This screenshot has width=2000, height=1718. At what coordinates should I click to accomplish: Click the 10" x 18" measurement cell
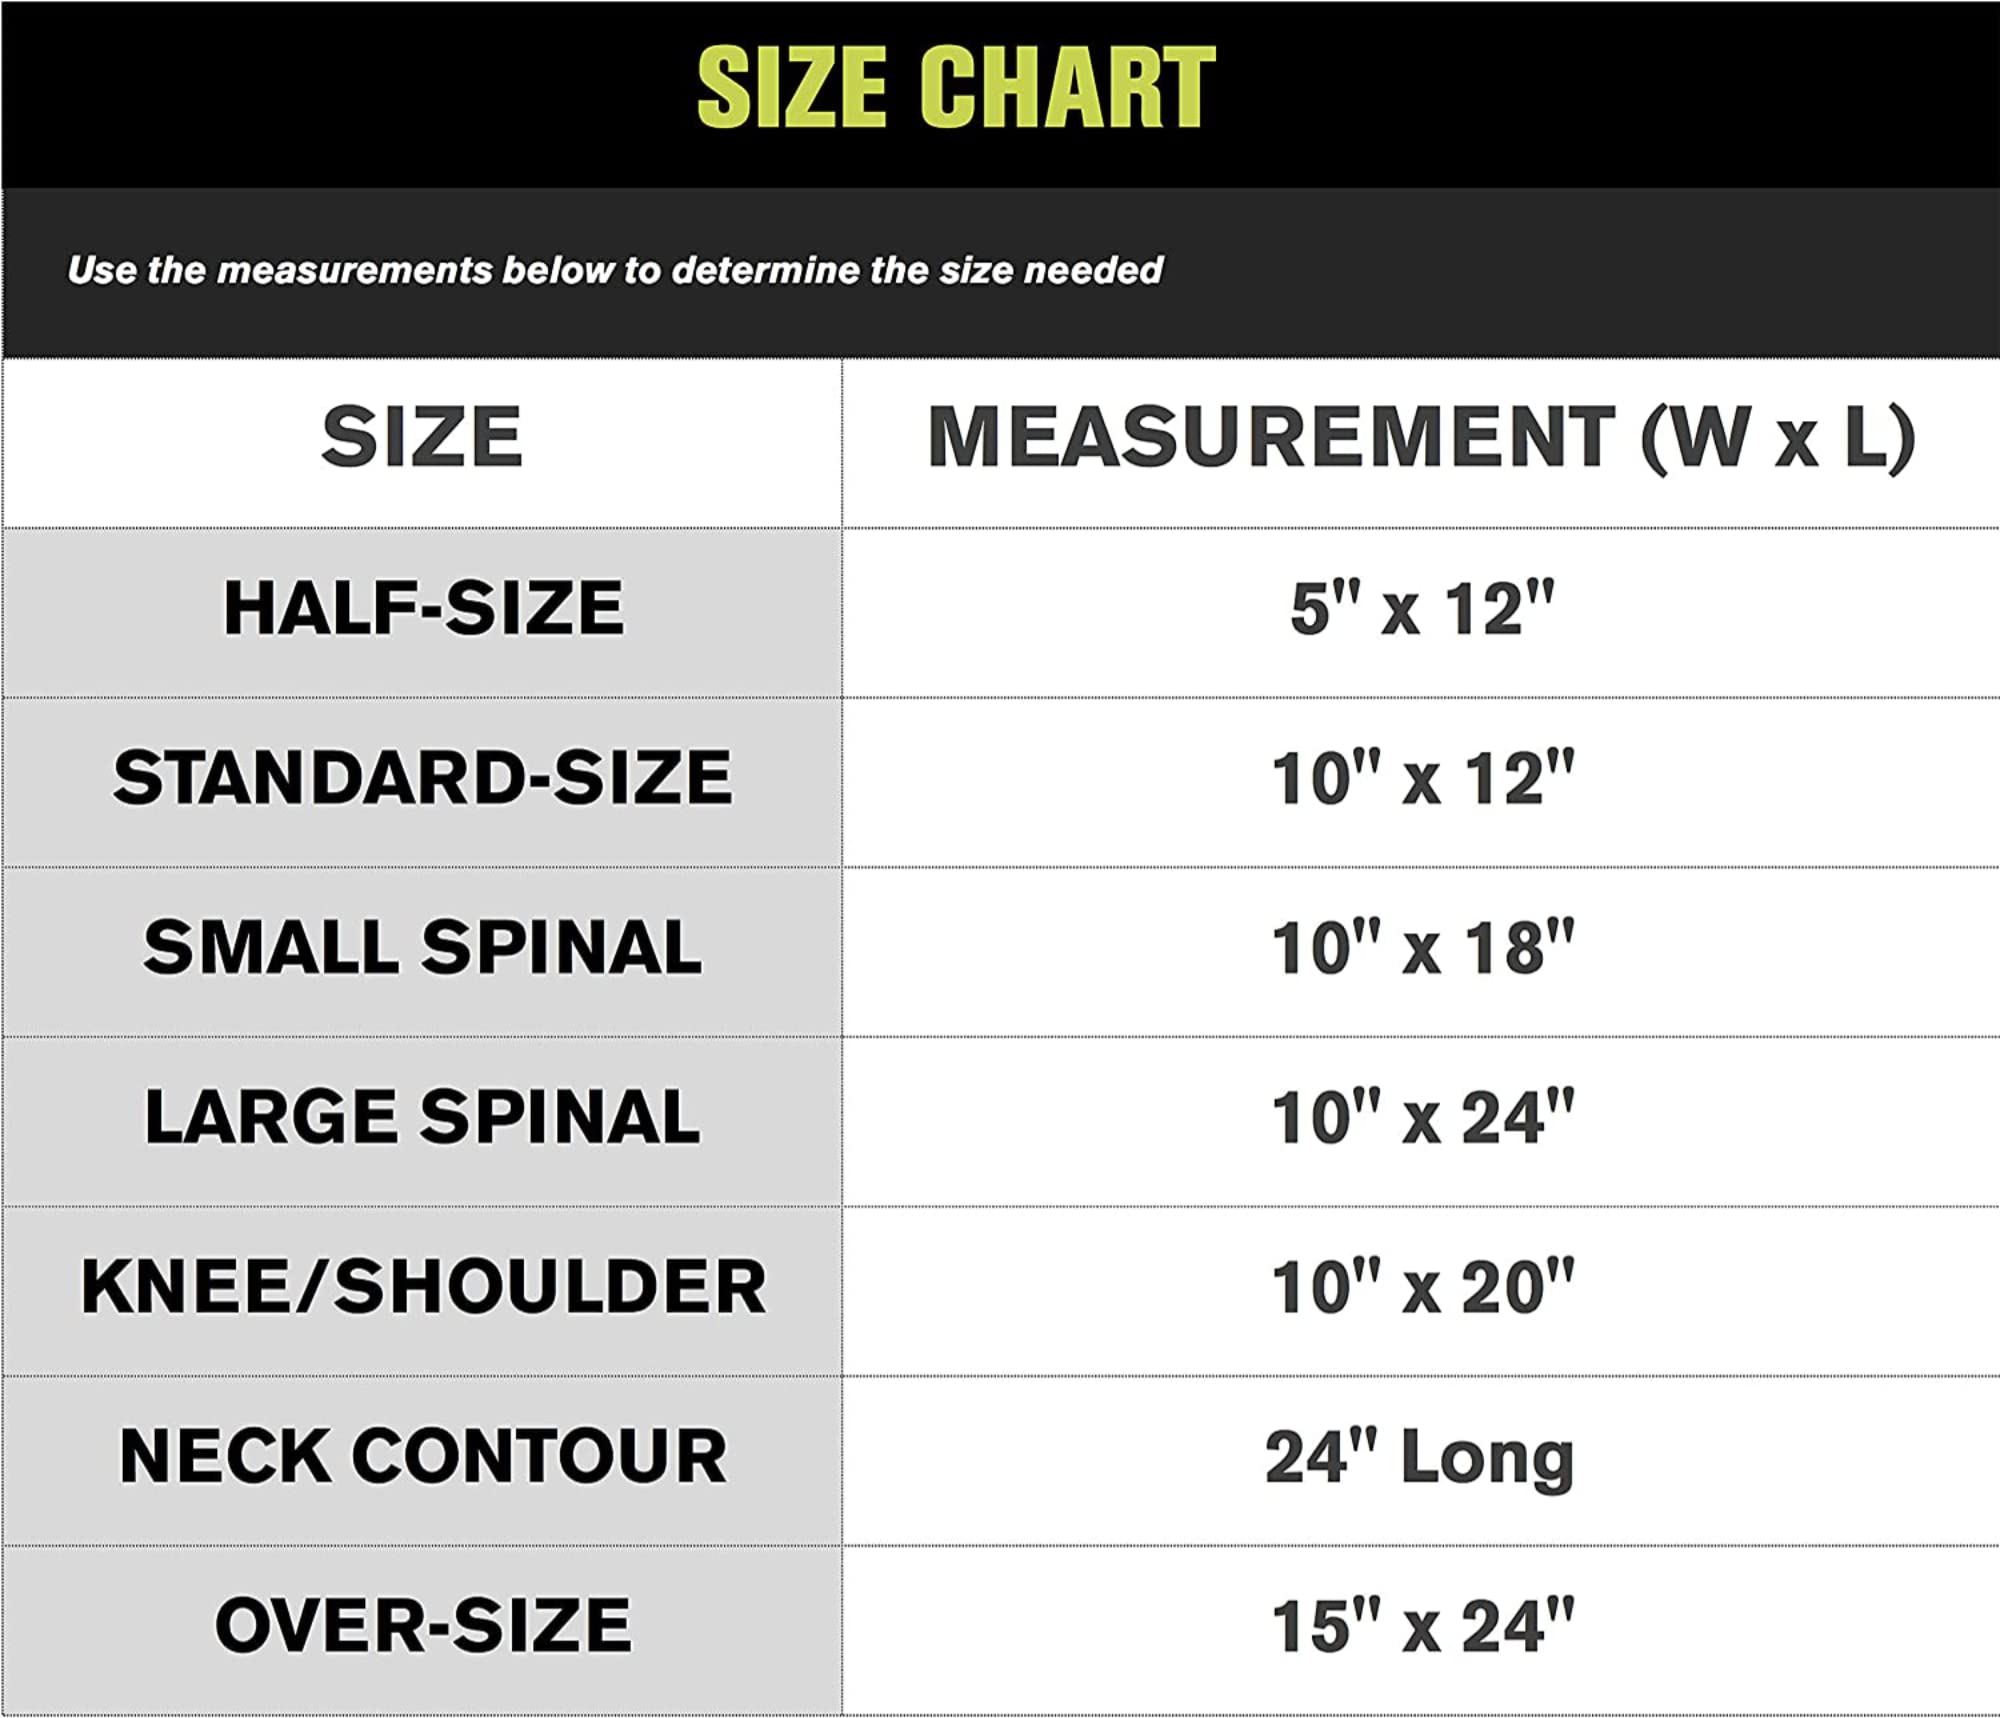tap(1422, 947)
